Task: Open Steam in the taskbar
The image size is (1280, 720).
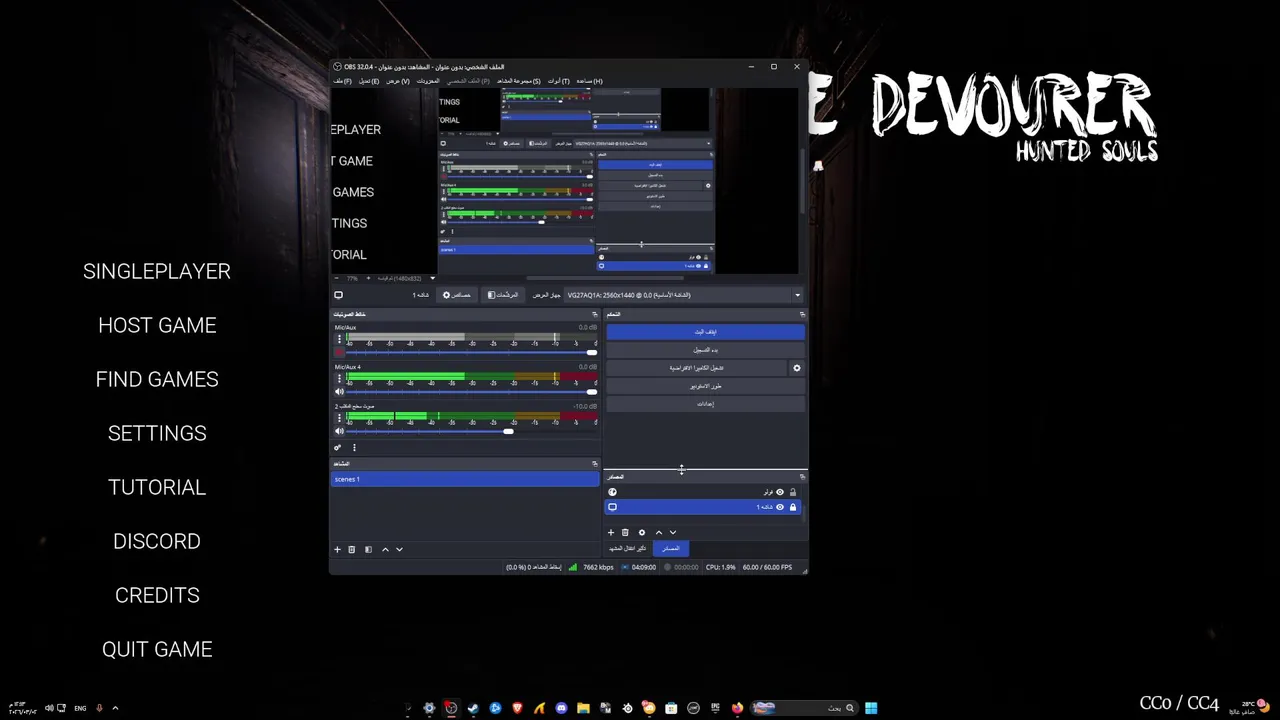Action: point(473,708)
